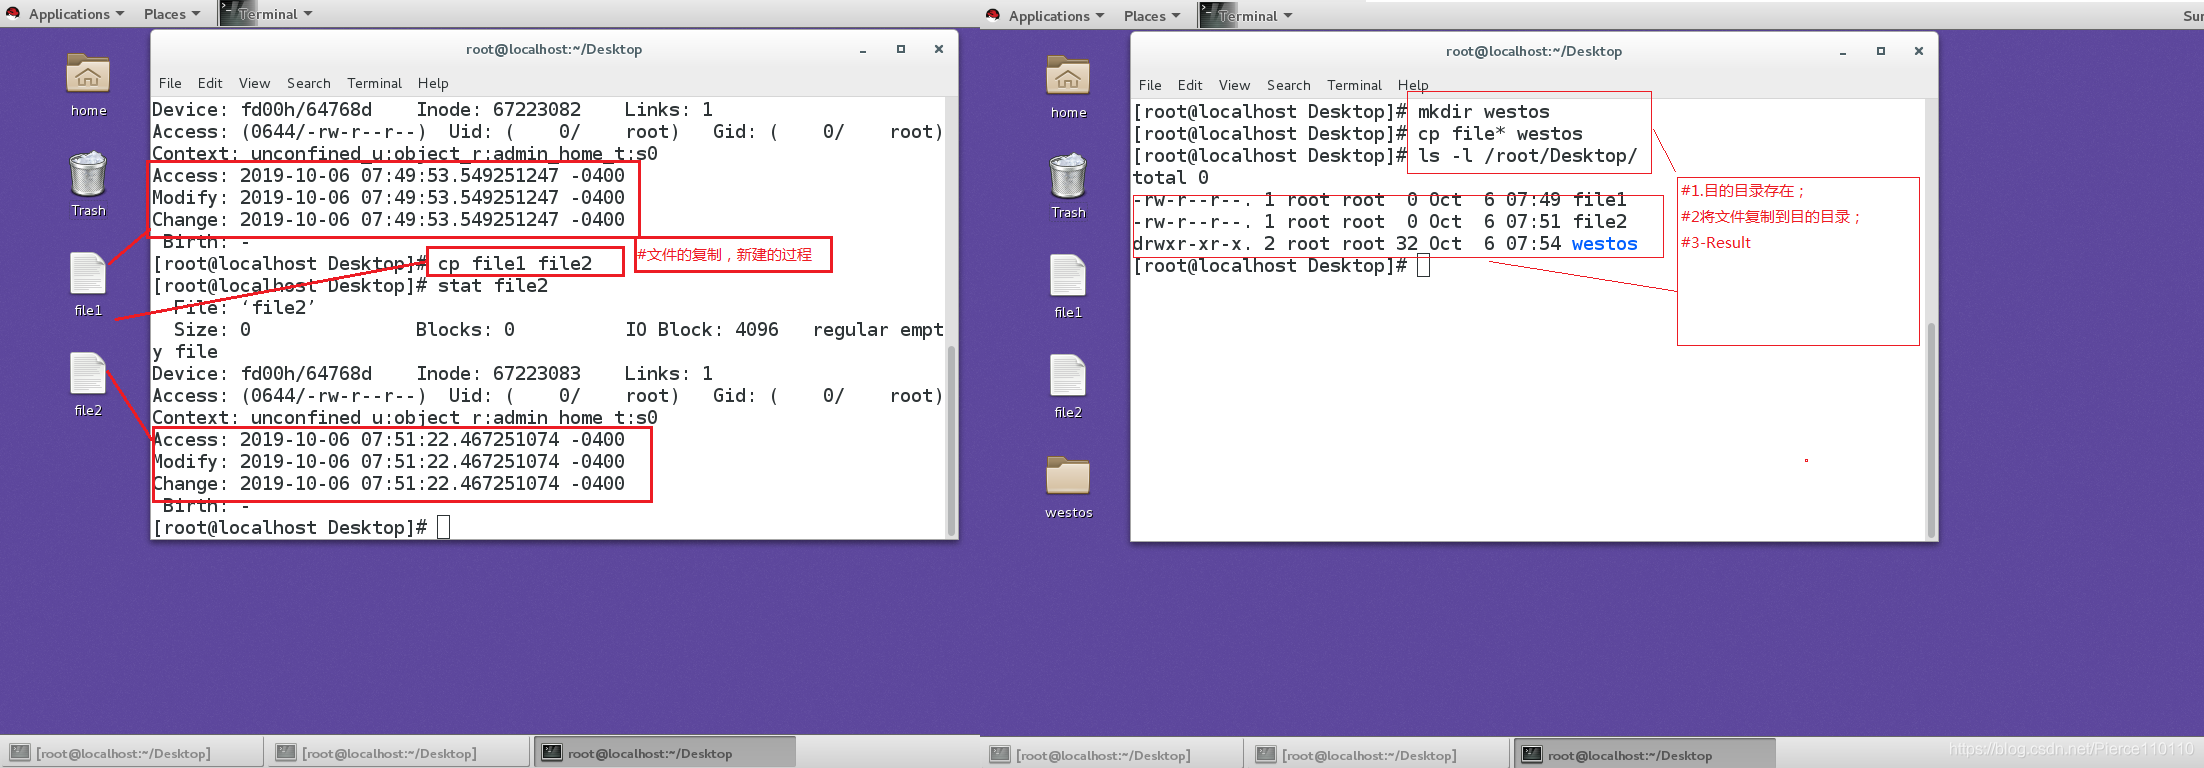Image resolution: width=2204 pixels, height=768 pixels.
Task: Switch to second taskbar terminal on right panel
Action: click(1378, 755)
